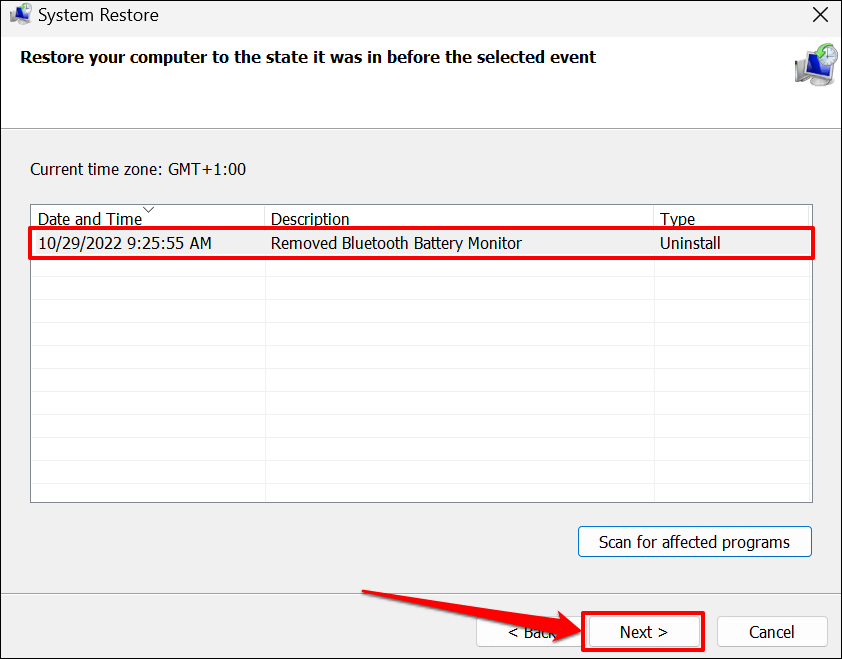This screenshot has width=842, height=659.
Task: Sort by the Description column header
Action: 310,219
